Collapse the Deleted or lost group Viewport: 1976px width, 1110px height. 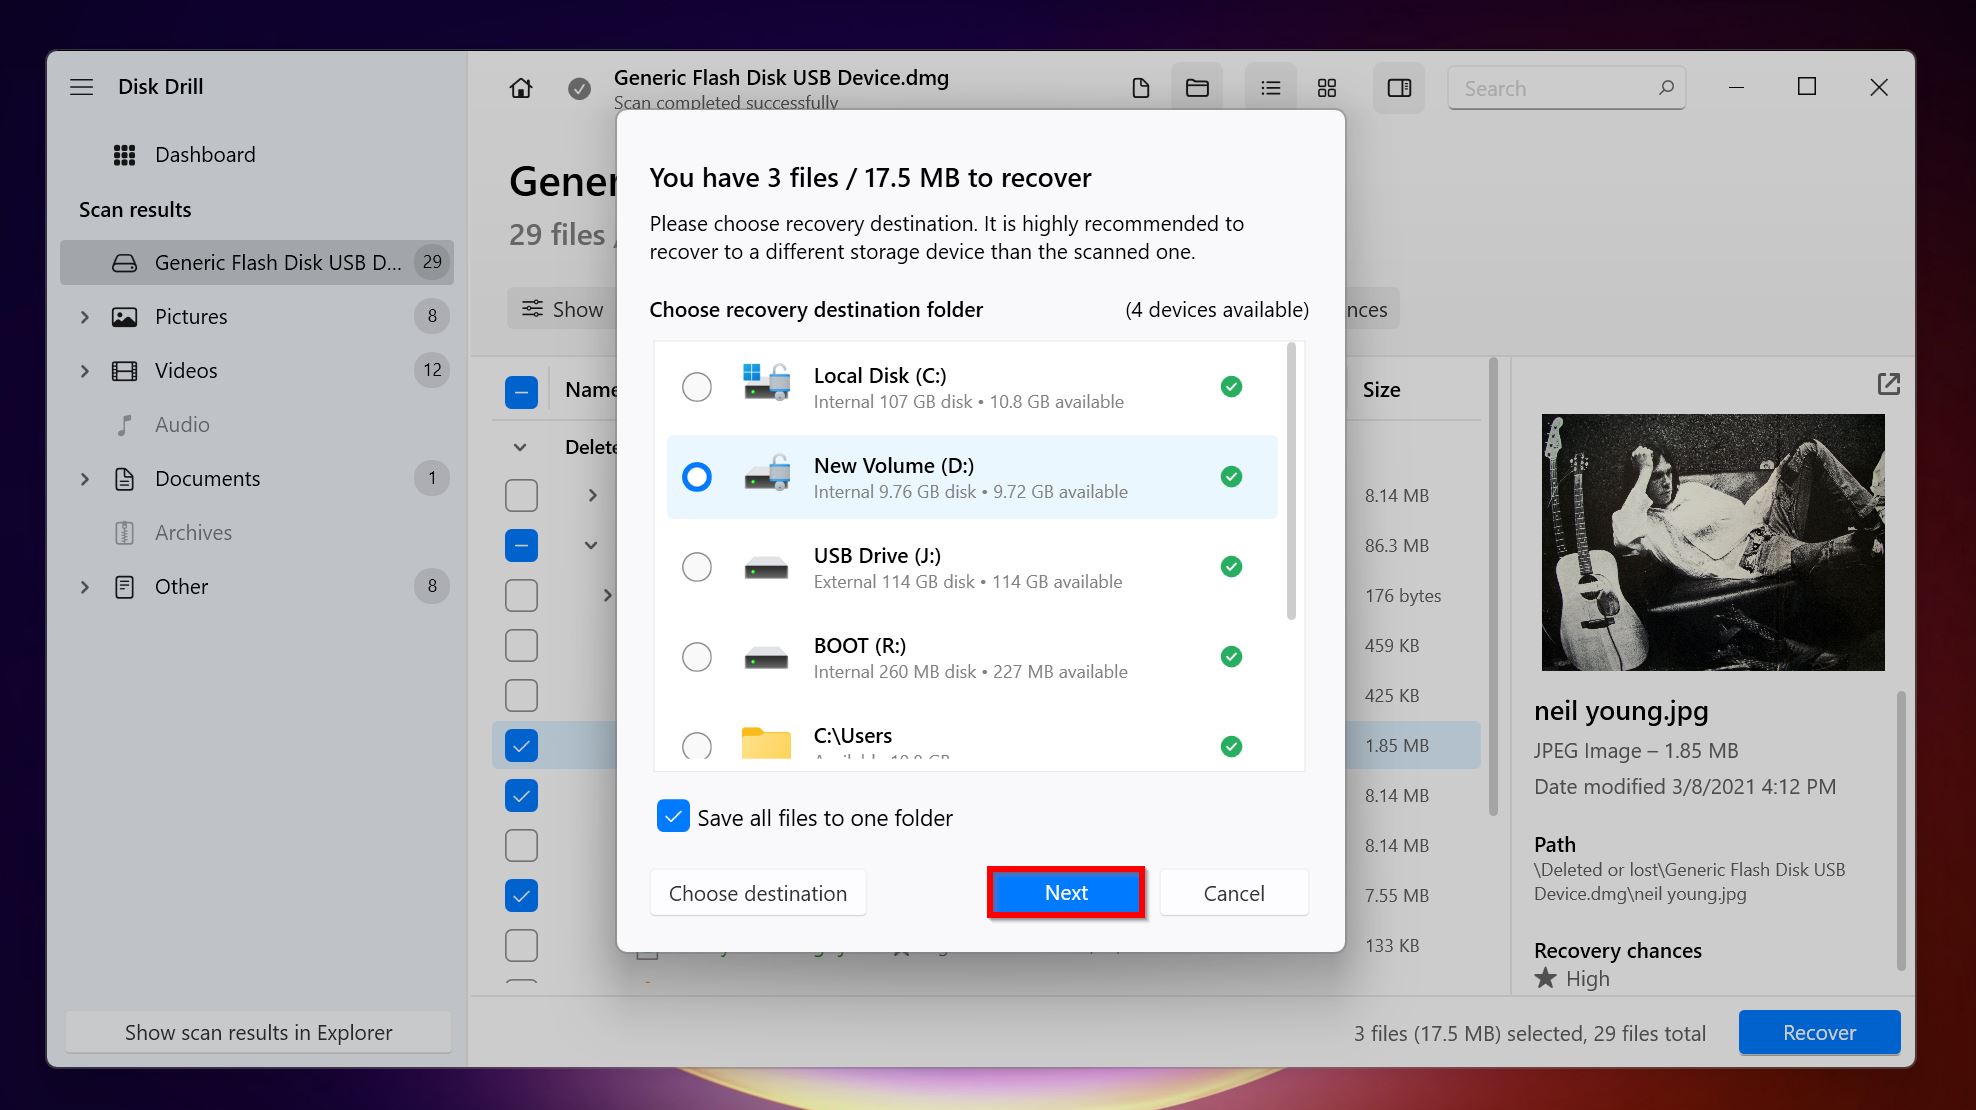(520, 447)
